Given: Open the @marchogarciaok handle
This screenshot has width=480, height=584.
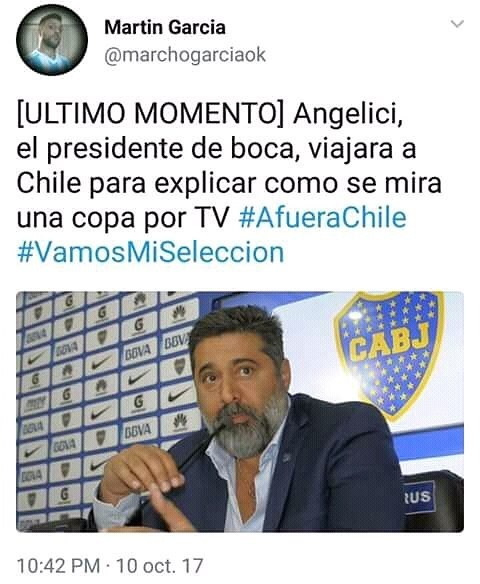Looking at the screenshot, I should 185,56.
